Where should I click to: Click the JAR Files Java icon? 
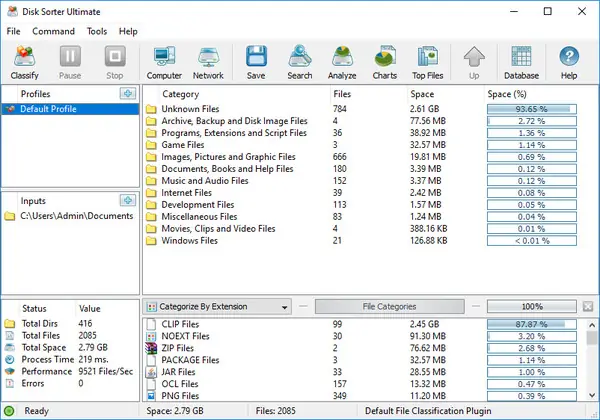click(x=152, y=372)
